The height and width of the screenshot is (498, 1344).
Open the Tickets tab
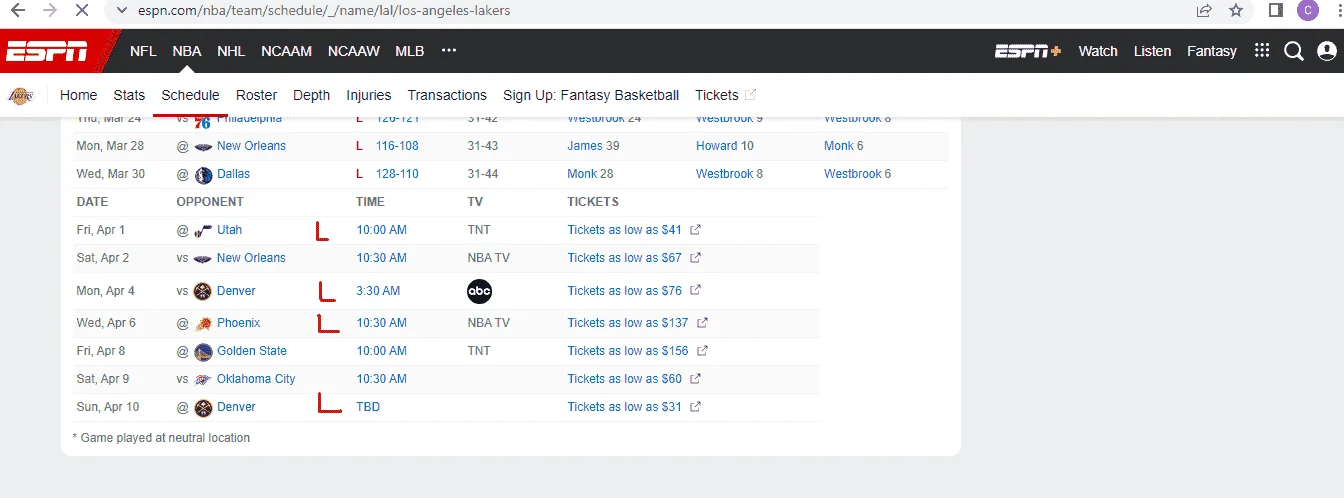click(x=717, y=95)
